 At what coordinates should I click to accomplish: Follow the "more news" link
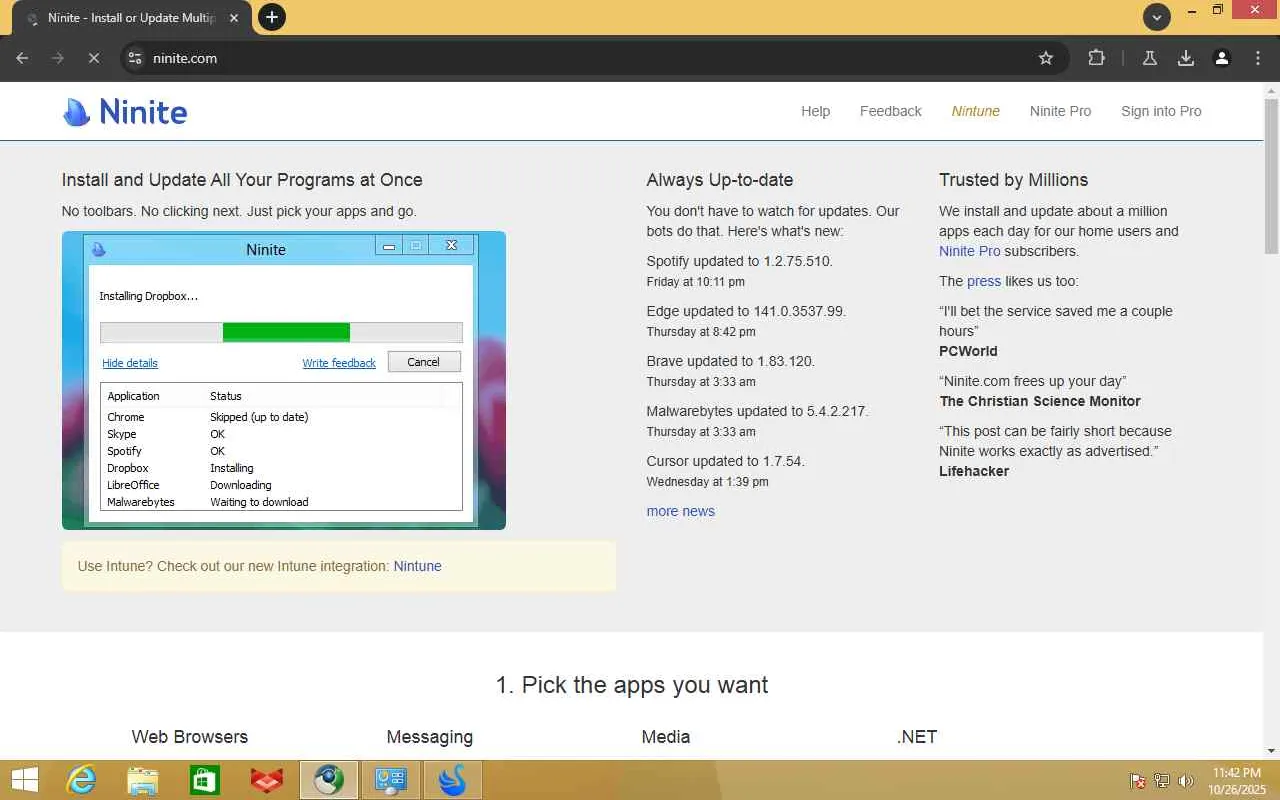tap(680, 511)
